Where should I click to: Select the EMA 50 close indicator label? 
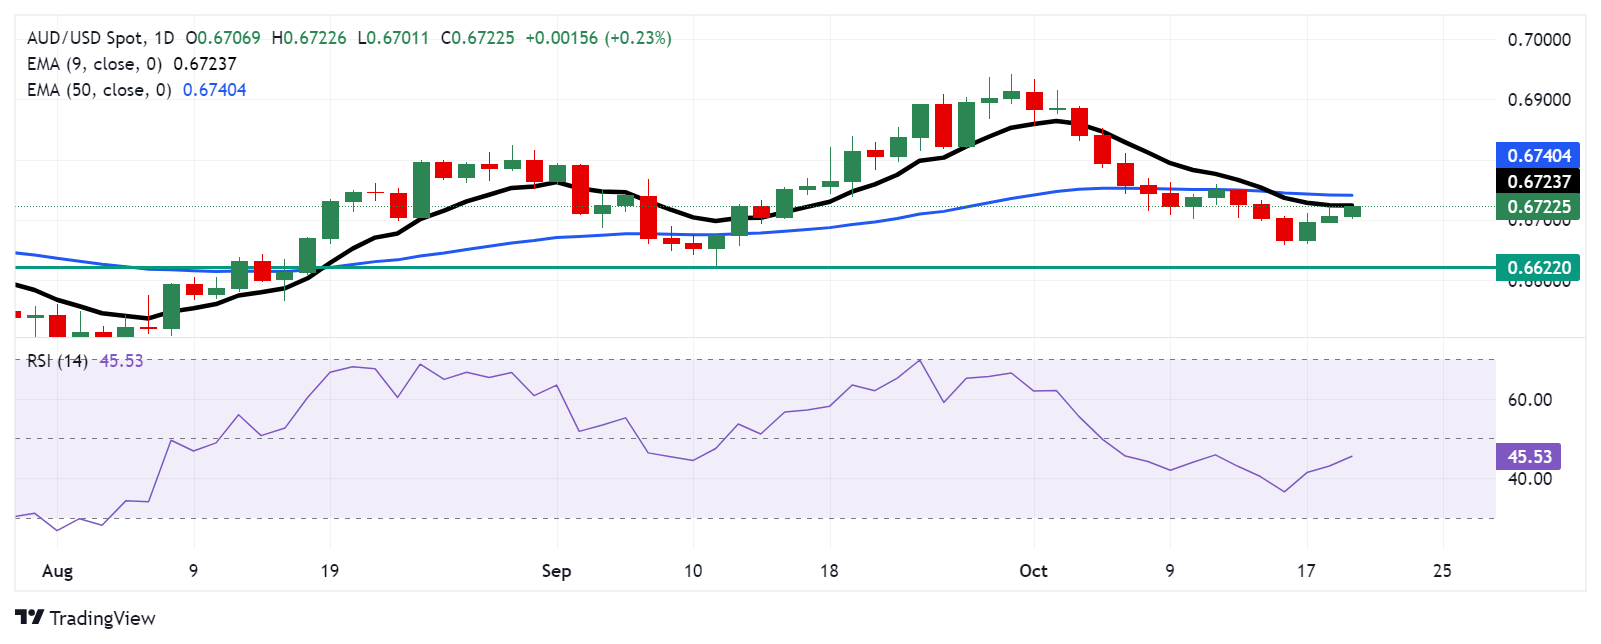[x=99, y=90]
